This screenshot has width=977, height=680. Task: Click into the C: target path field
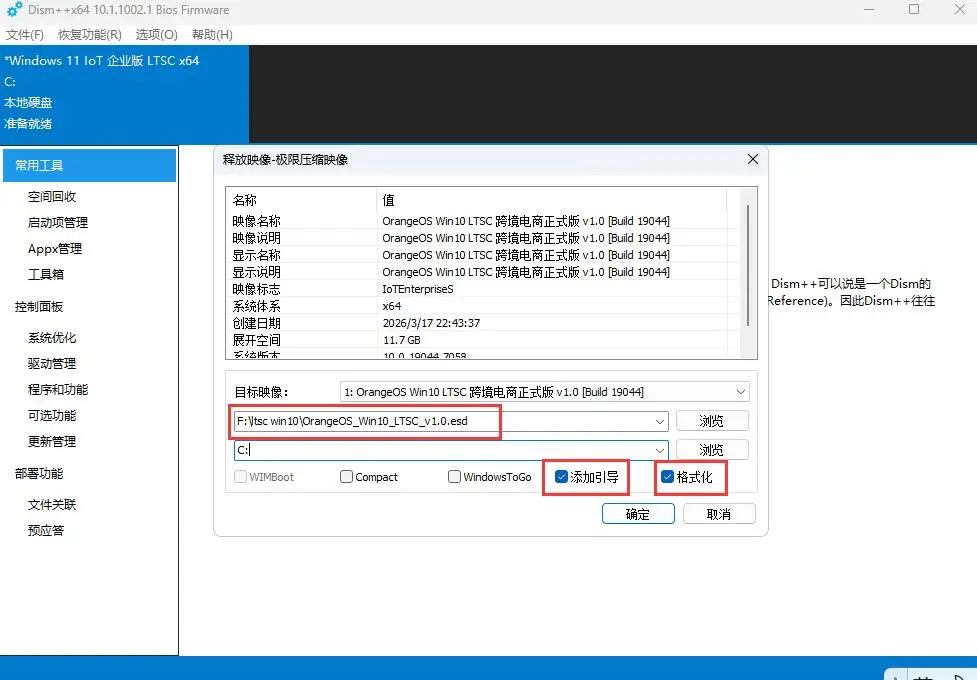[440, 451]
